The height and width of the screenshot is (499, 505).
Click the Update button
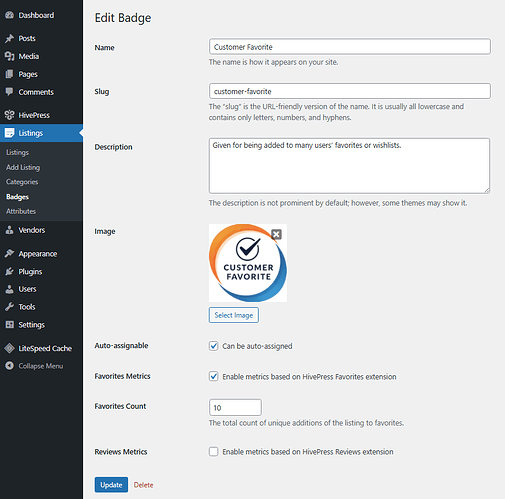[x=111, y=485]
